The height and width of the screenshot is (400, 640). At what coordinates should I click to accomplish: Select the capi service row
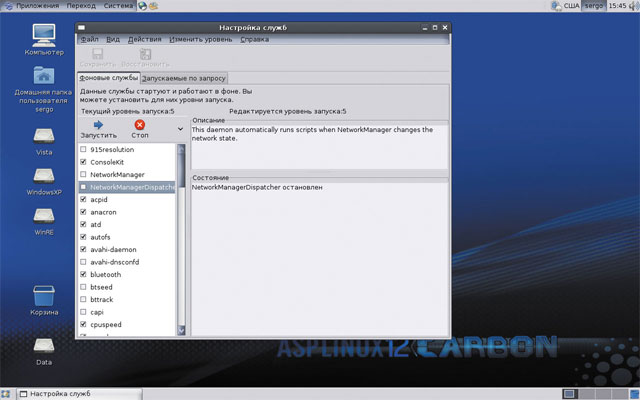pos(127,312)
